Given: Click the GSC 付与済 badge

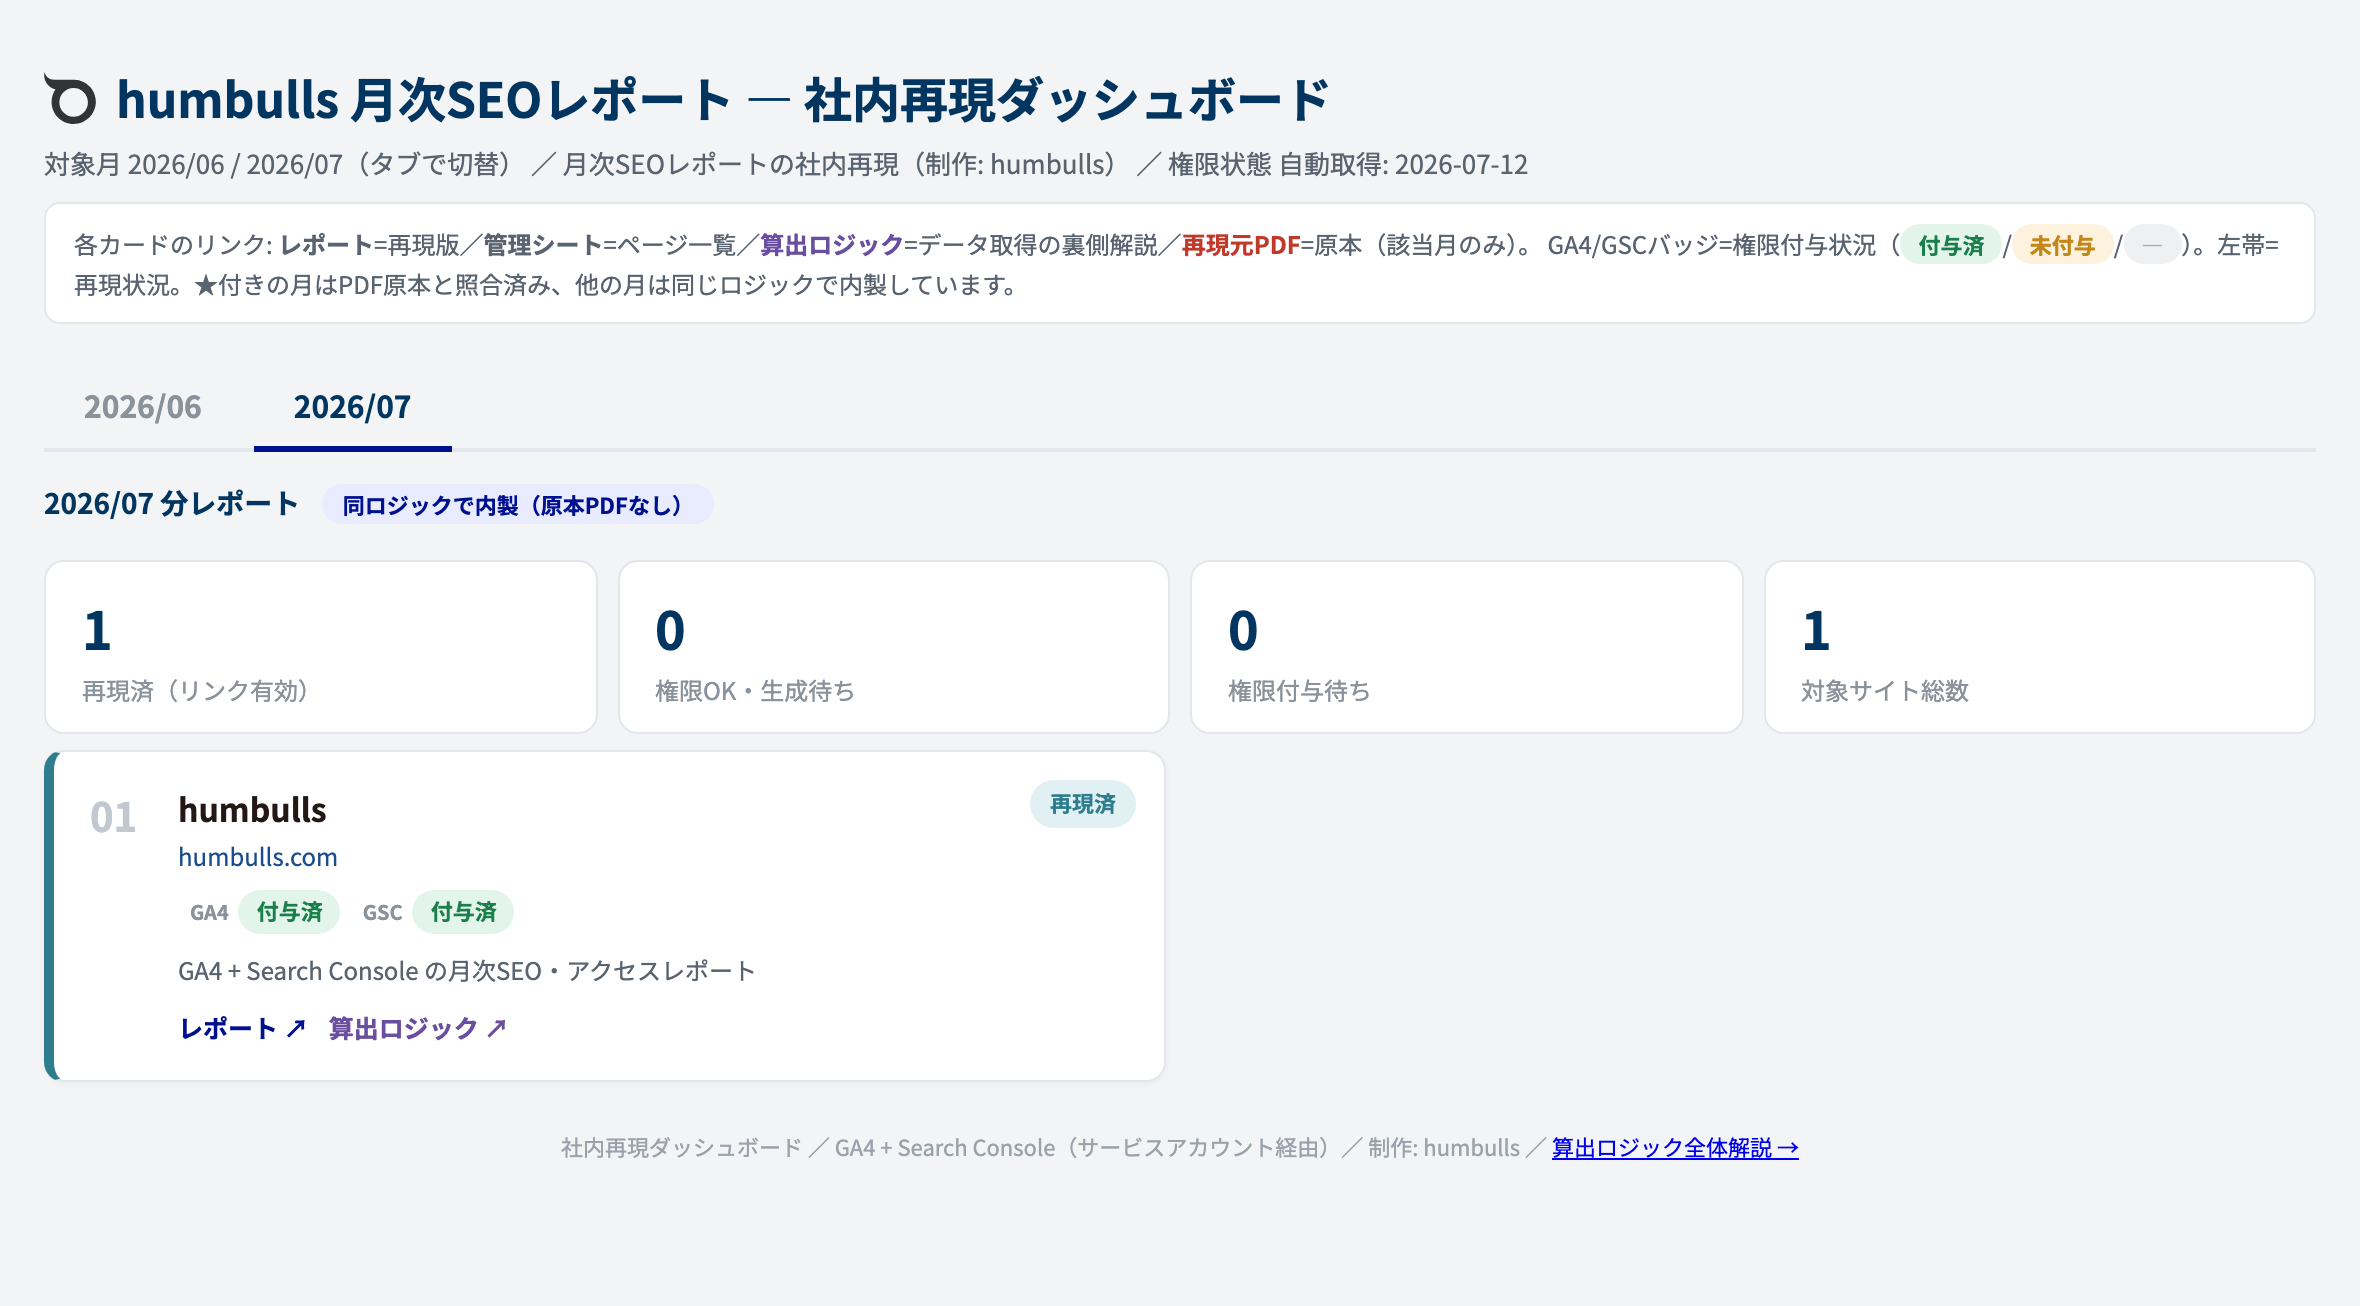Looking at the screenshot, I should pos(463,912).
